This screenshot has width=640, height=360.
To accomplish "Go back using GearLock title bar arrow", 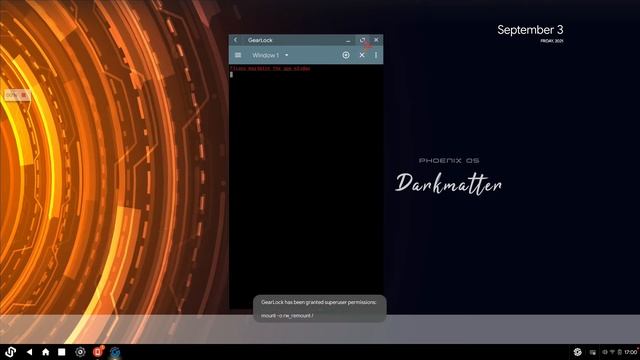I will coord(236,40).
